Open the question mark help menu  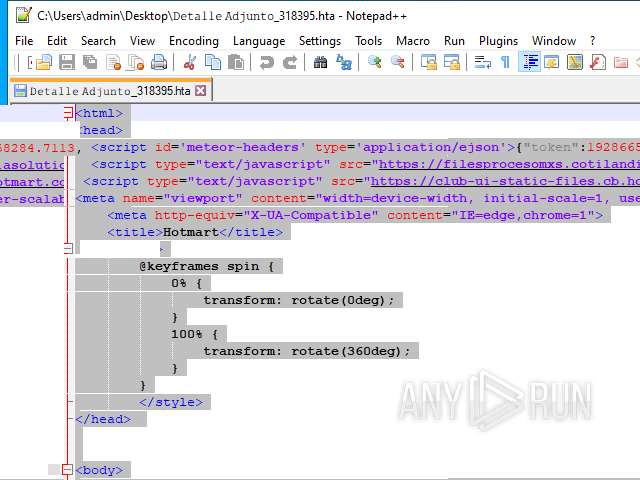pos(592,41)
